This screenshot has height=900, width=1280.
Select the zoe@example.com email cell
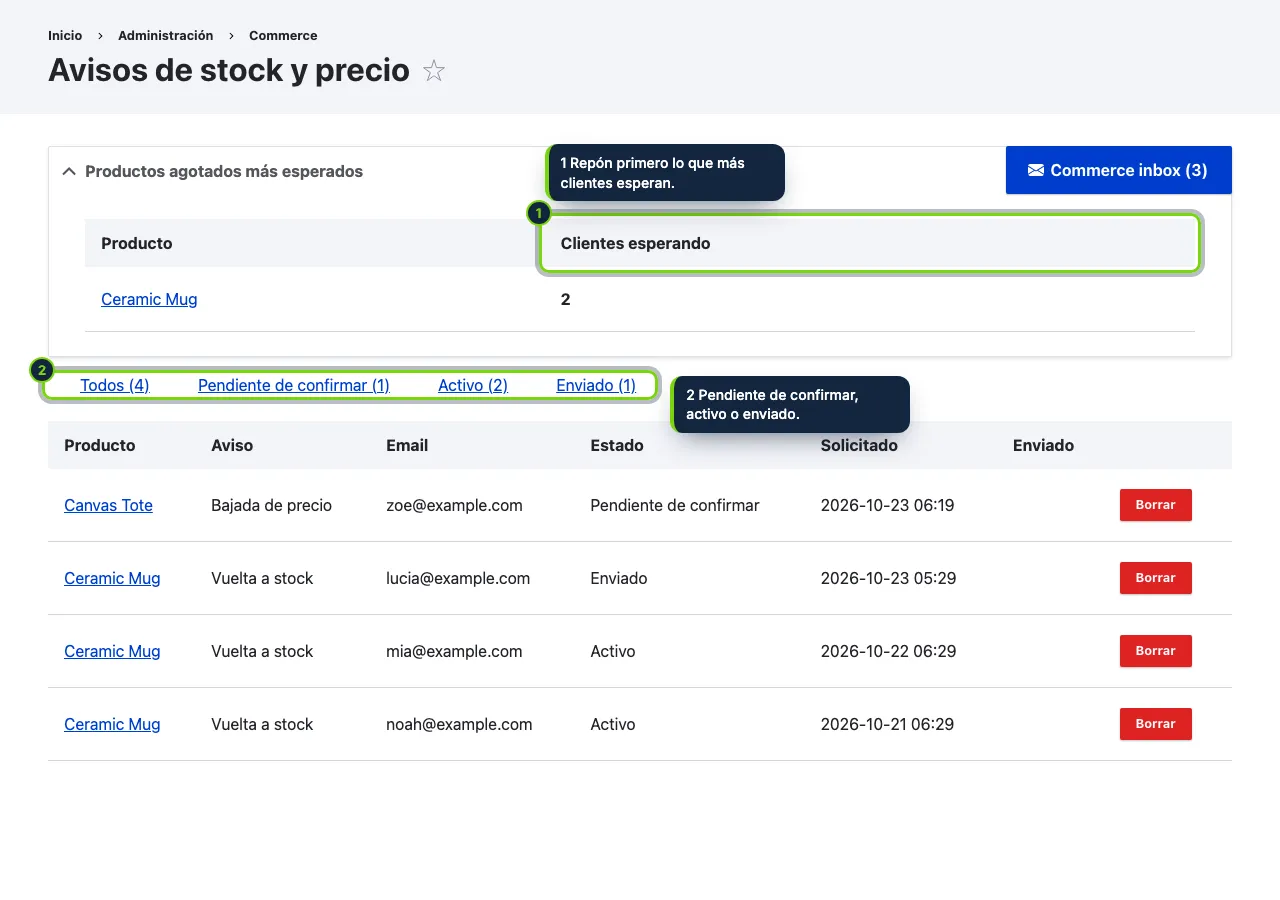coord(454,505)
